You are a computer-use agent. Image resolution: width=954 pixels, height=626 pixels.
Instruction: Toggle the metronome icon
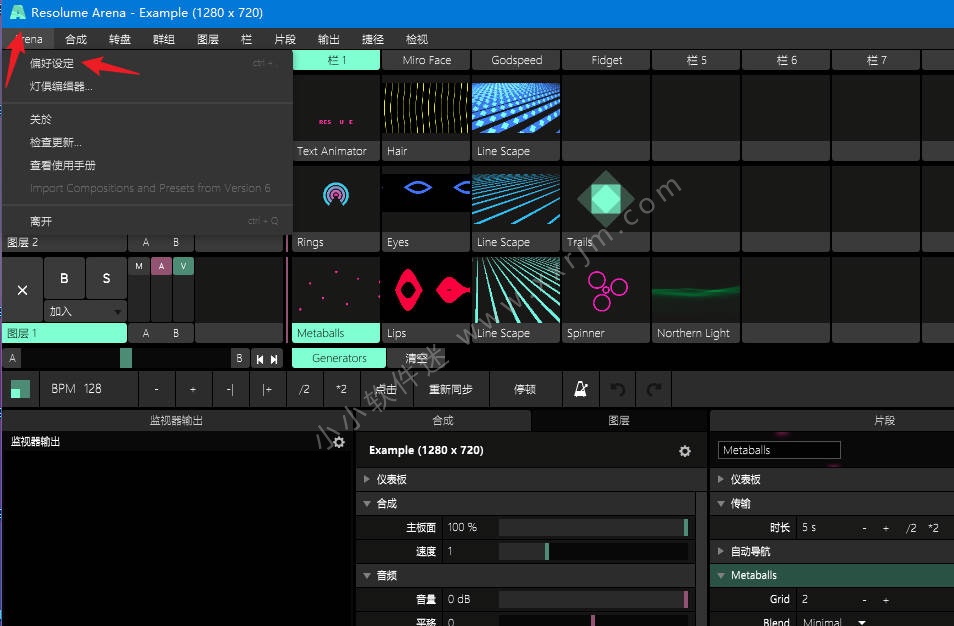[x=580, y=389]
